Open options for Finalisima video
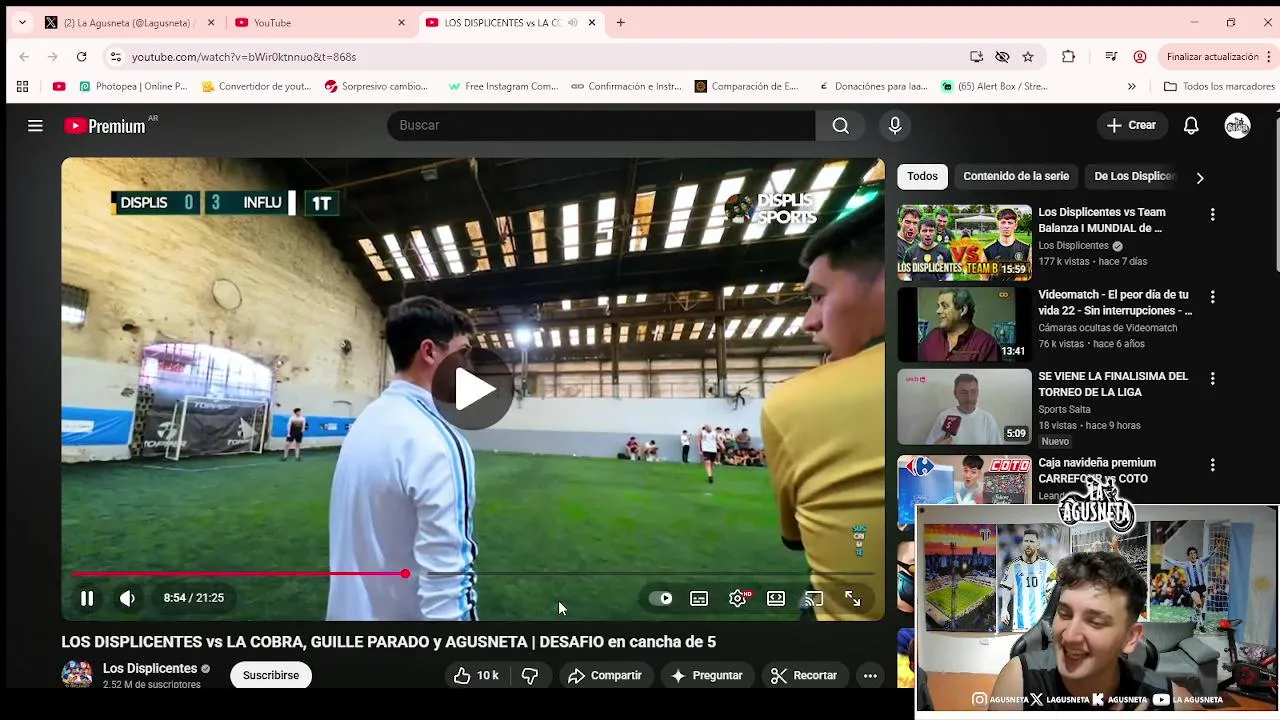This screenshot has width=1280, height=720. pyautogui.click(x=1212, y=379)
